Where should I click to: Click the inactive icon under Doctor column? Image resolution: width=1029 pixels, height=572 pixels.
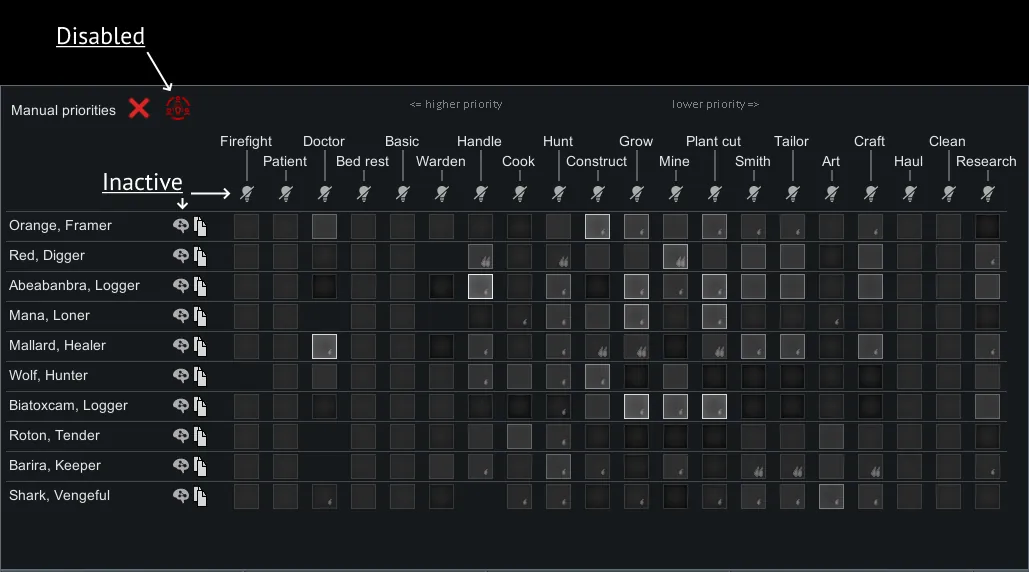pos(324,192)
